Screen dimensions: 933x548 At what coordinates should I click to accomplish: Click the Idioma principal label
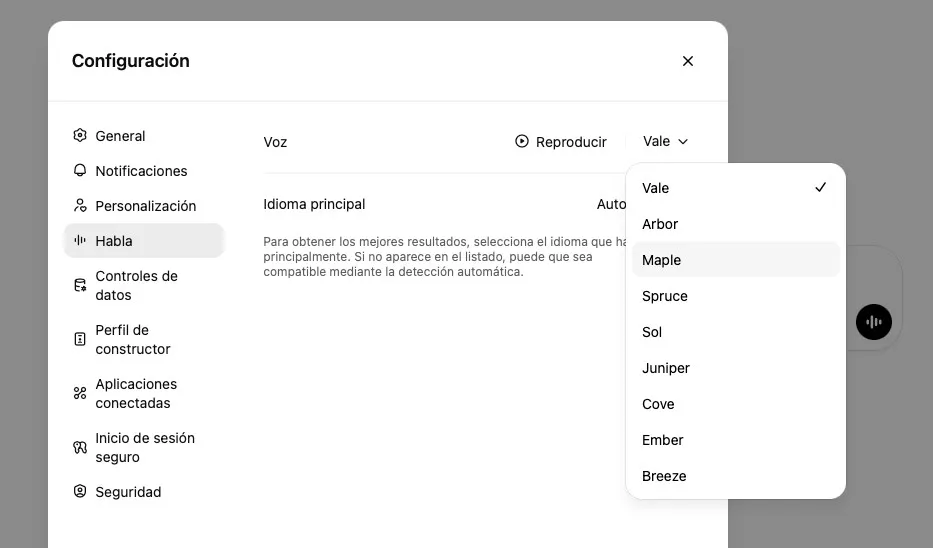click(x=314, y=204)
